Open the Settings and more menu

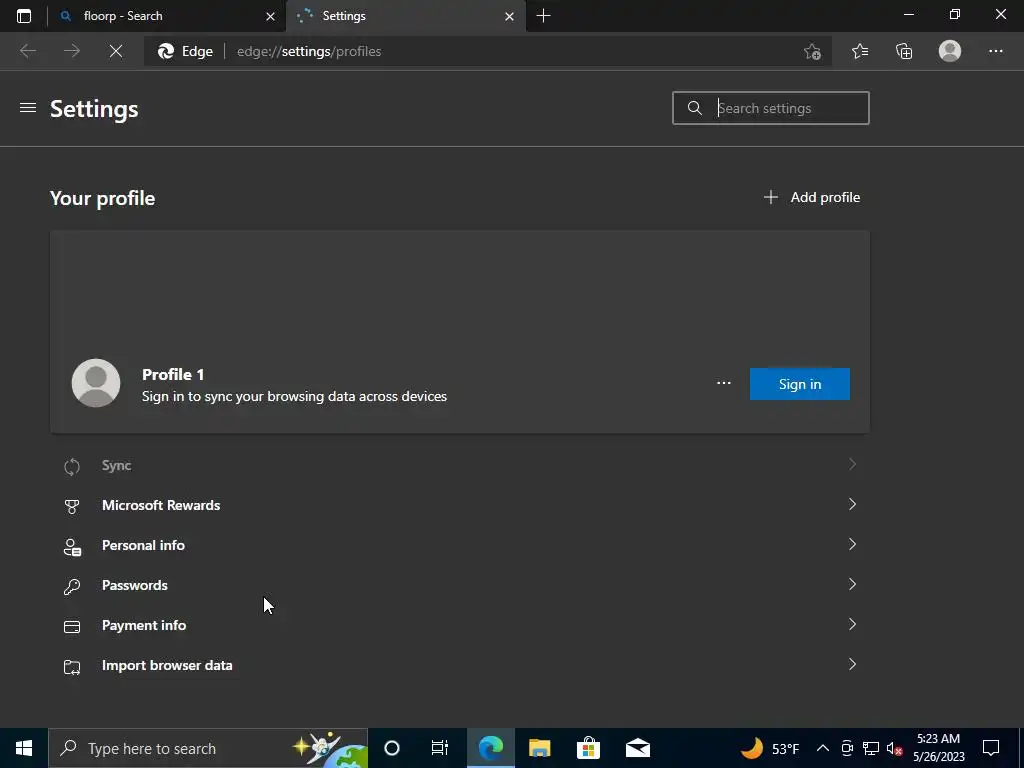[995, 52]
